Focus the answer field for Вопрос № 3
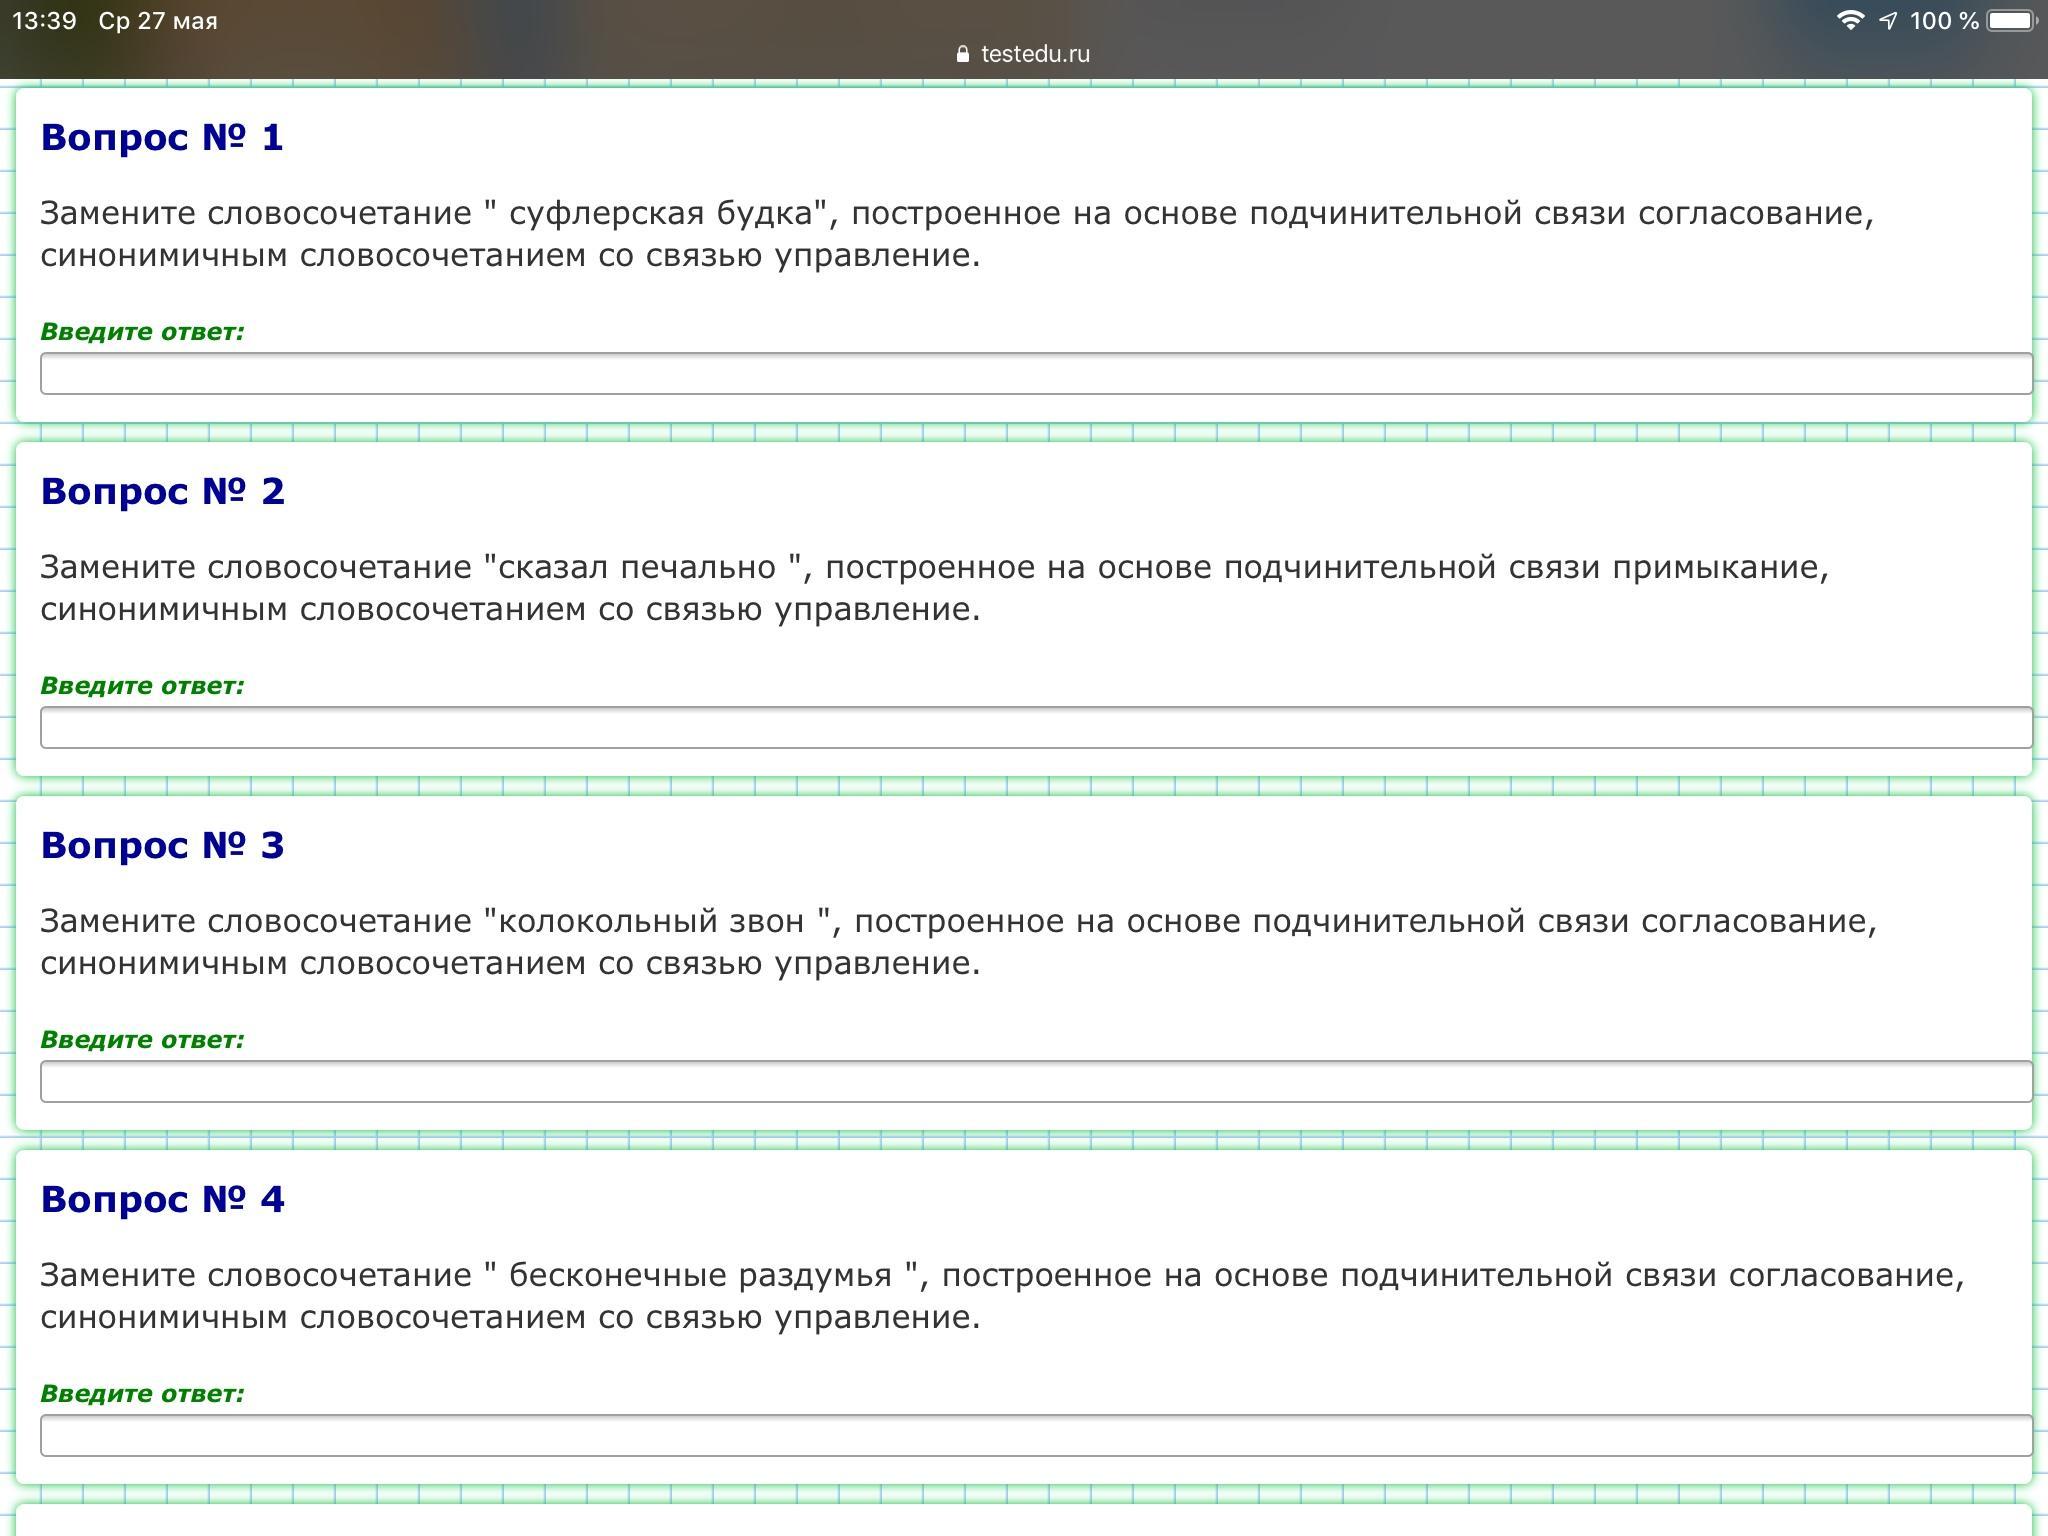 pyautogui.click(x=1035, y=1081)
